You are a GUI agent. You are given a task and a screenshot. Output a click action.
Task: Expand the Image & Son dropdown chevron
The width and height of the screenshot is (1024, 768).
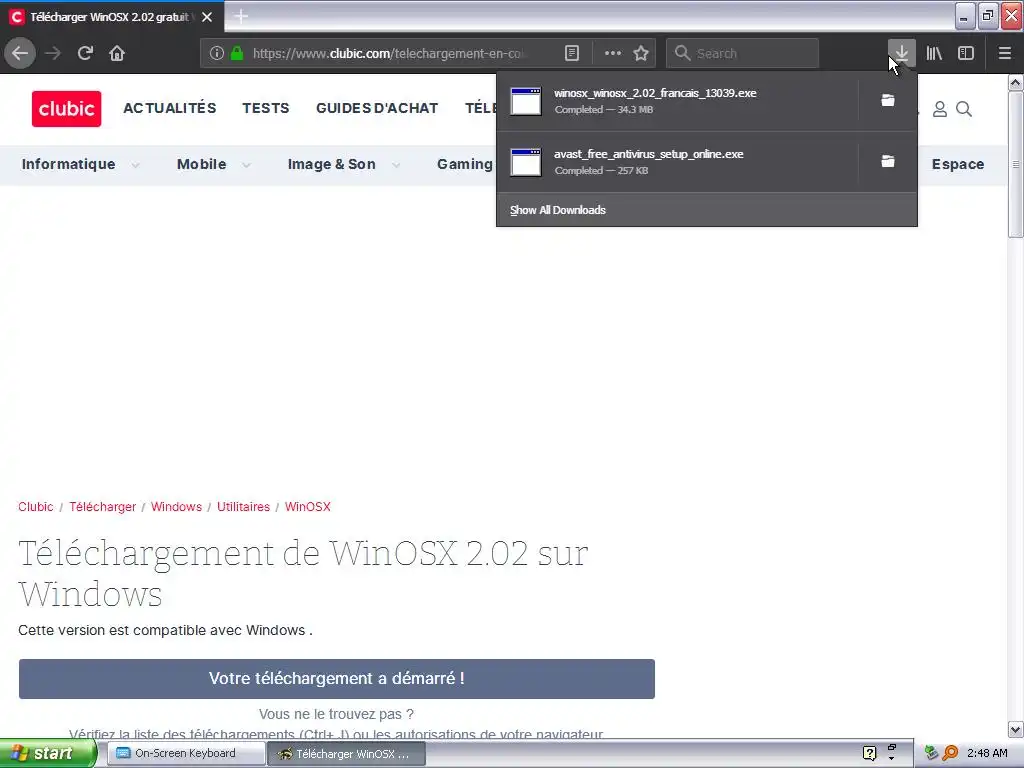pyautogui.click(x=396, y=165)
